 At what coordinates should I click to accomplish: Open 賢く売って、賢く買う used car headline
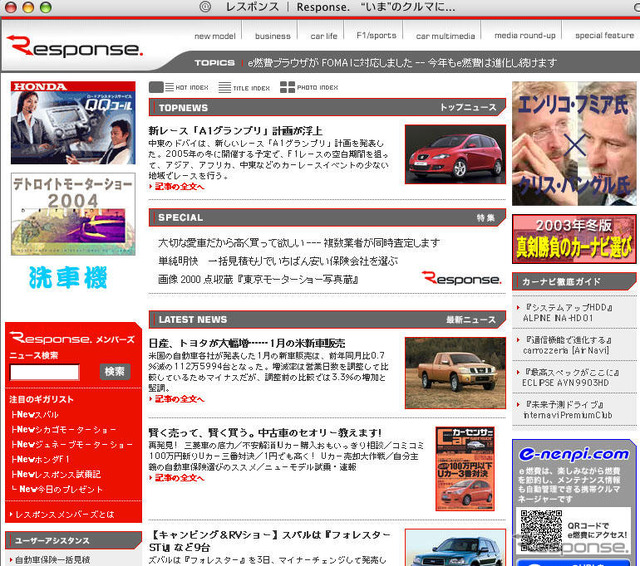click(x=265, y=432)
